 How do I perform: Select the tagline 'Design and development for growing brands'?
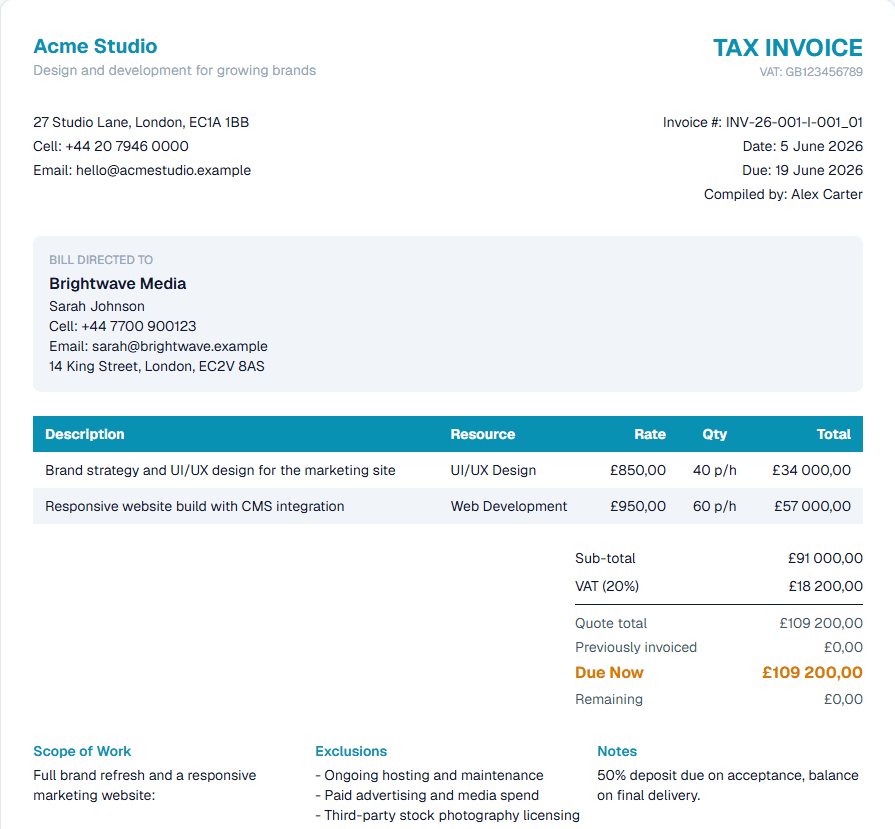click(x=175, y=70)
